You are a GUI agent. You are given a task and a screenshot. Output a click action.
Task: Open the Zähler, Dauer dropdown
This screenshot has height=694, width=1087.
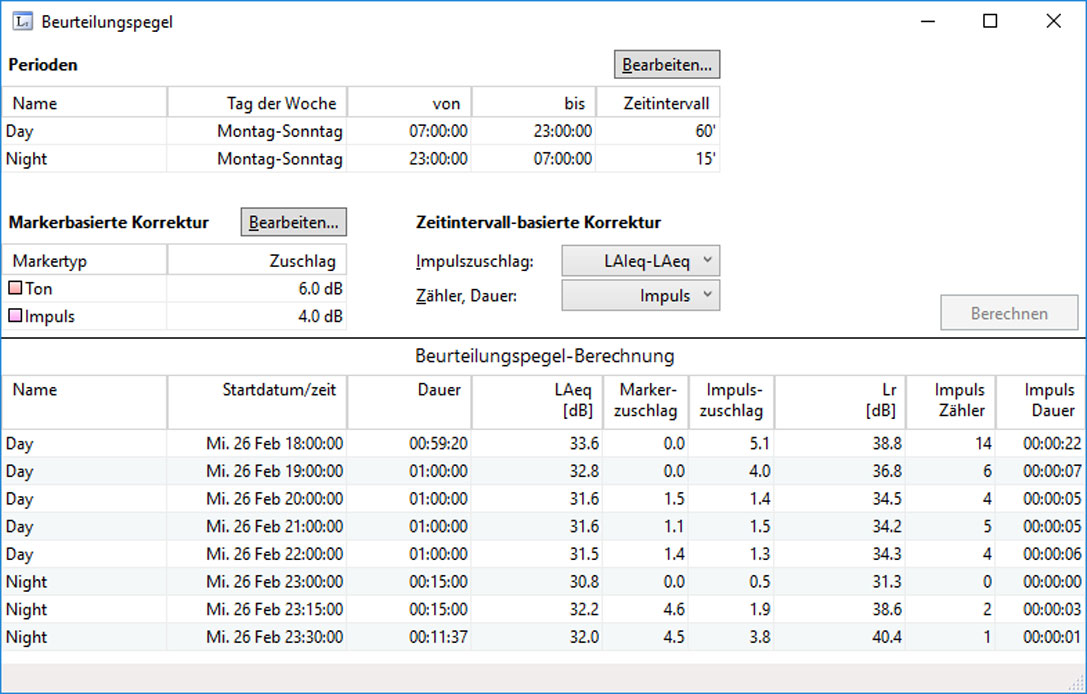[x=640, y=295]
